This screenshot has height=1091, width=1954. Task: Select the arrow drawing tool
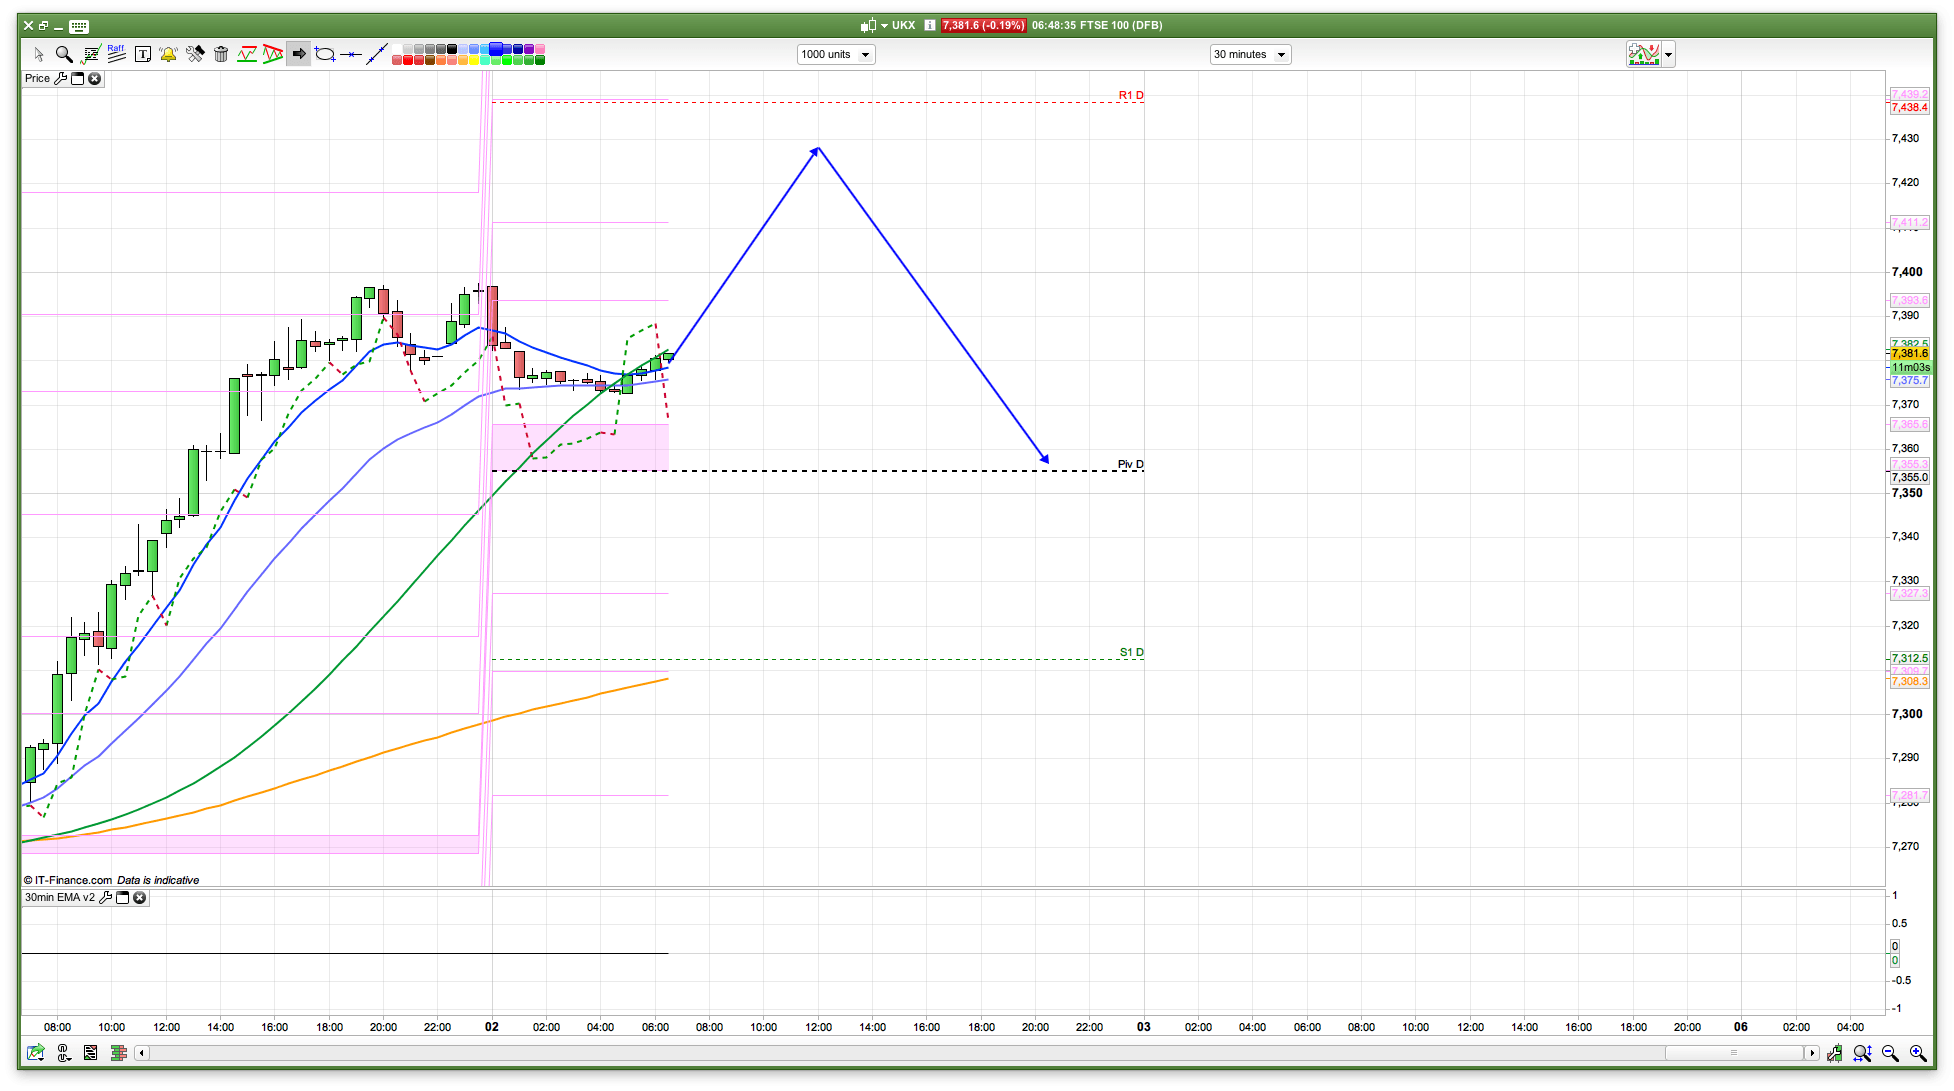tap(298, 54)
